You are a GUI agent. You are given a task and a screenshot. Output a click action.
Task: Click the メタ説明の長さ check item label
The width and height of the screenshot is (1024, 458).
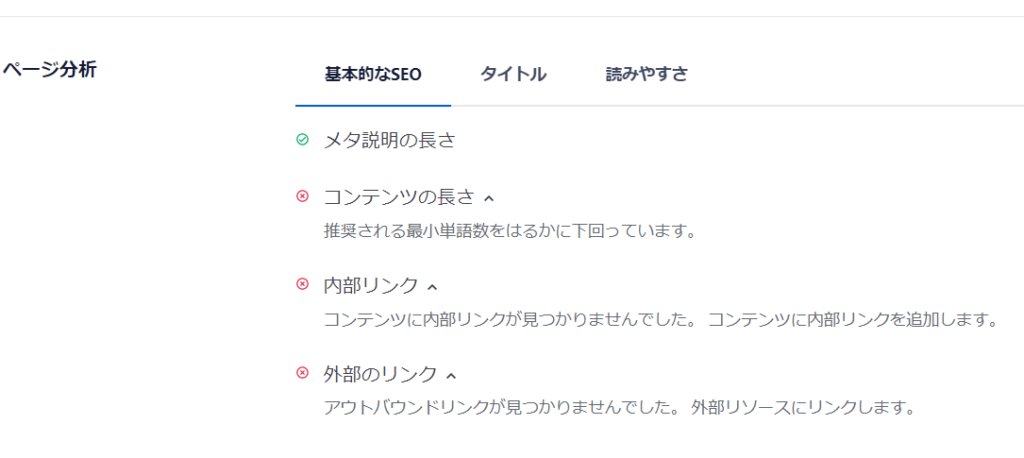click(389, 140)
